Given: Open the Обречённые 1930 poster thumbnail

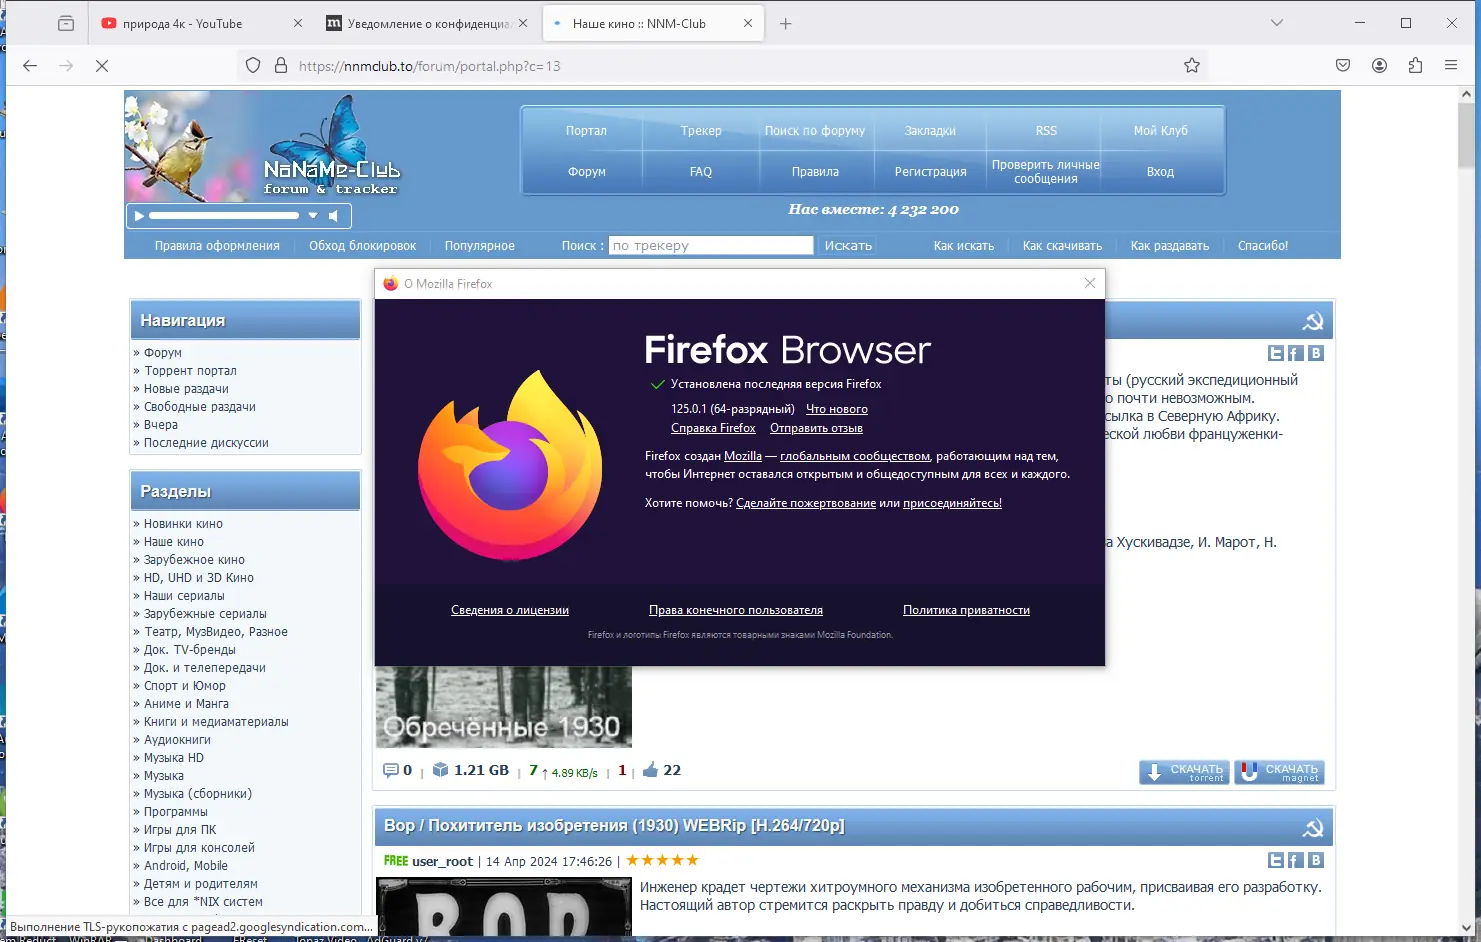Looking at the screenshot, I should click(504, 707).
